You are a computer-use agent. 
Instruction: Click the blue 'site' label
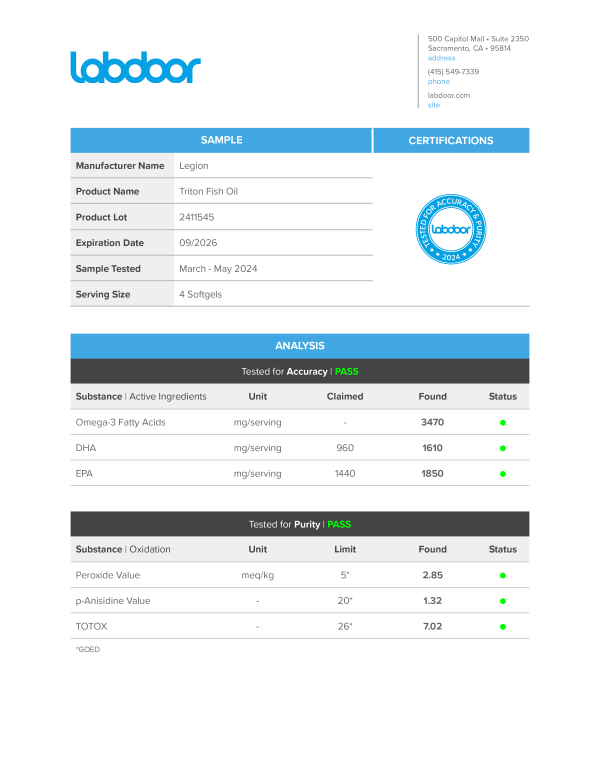coord(434,105)
